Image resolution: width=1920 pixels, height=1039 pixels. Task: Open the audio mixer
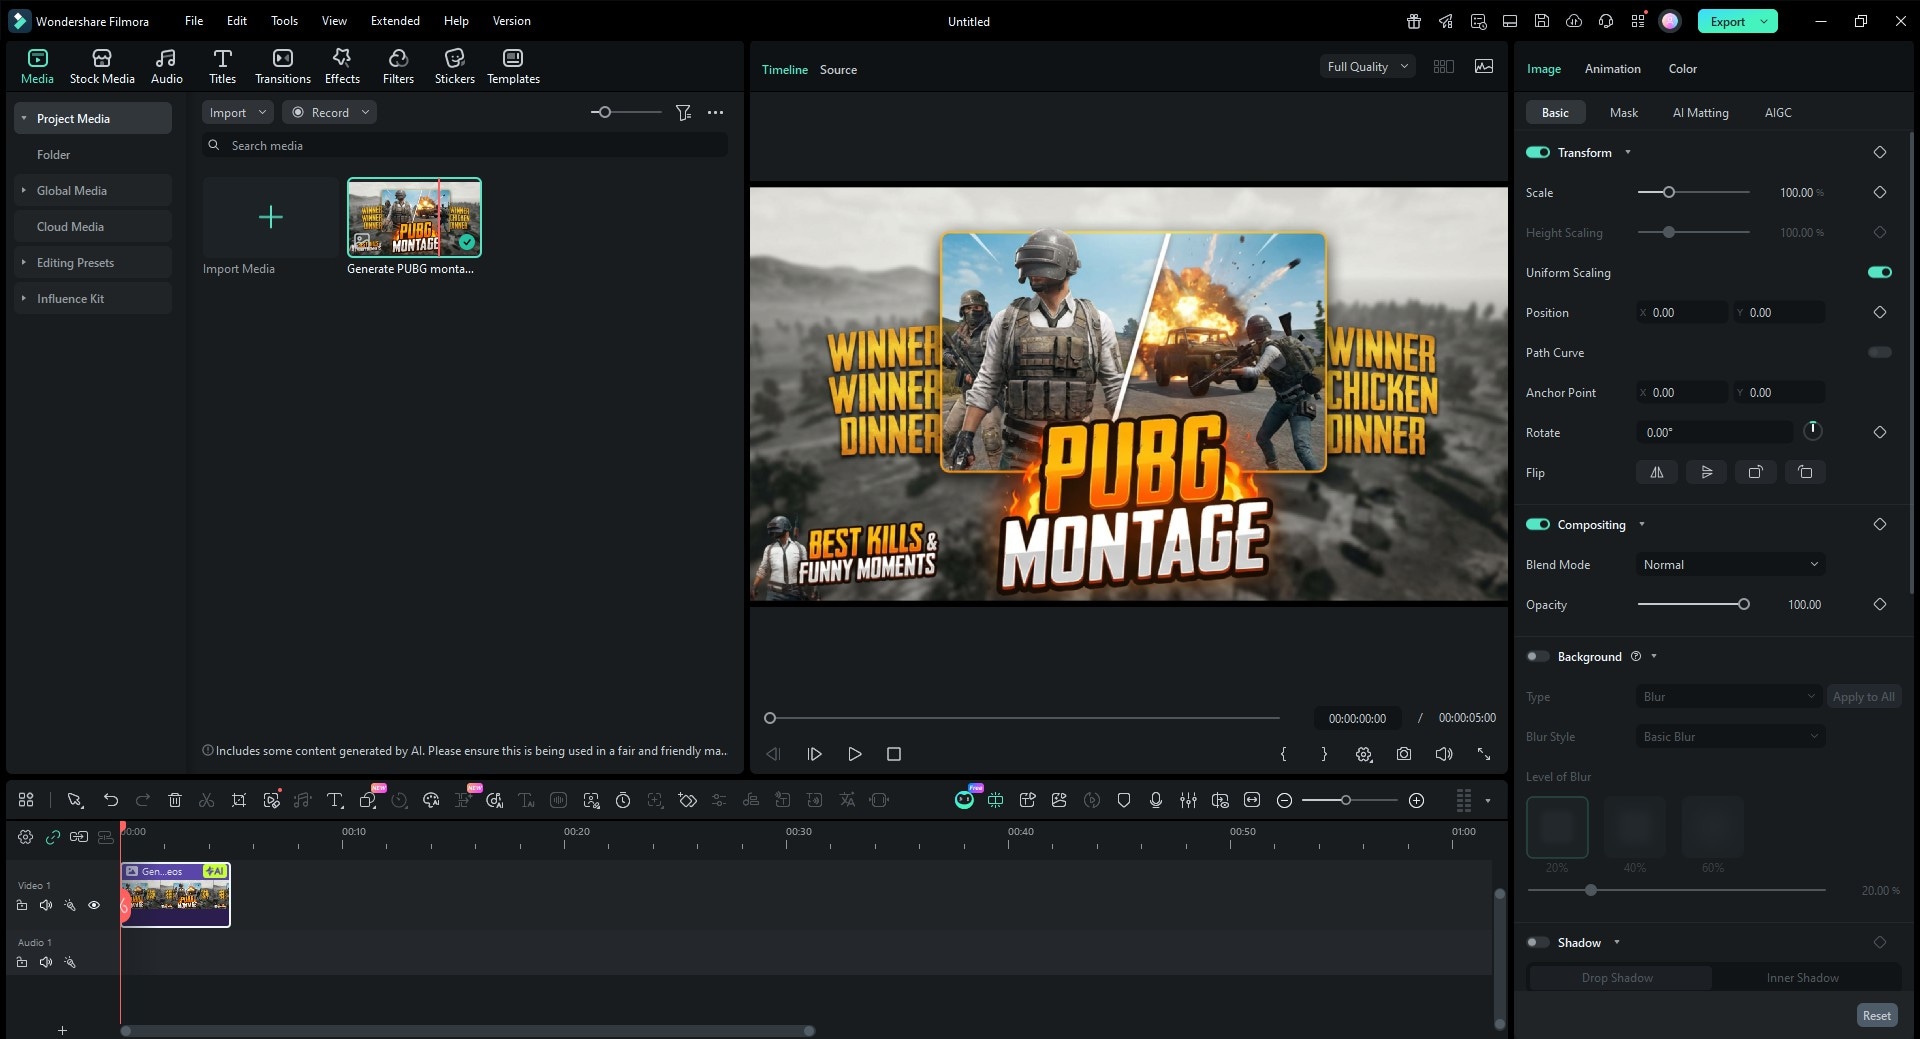pyautogui.click(x=1189, y=800)
